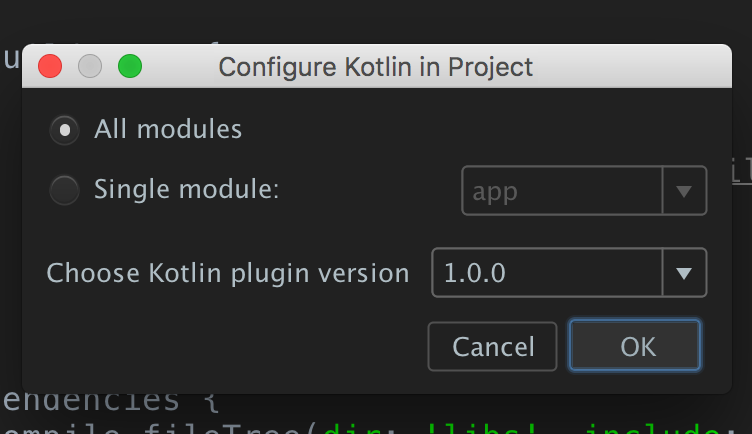
Task: Click the green zoom window button
Action: [130, 67]
